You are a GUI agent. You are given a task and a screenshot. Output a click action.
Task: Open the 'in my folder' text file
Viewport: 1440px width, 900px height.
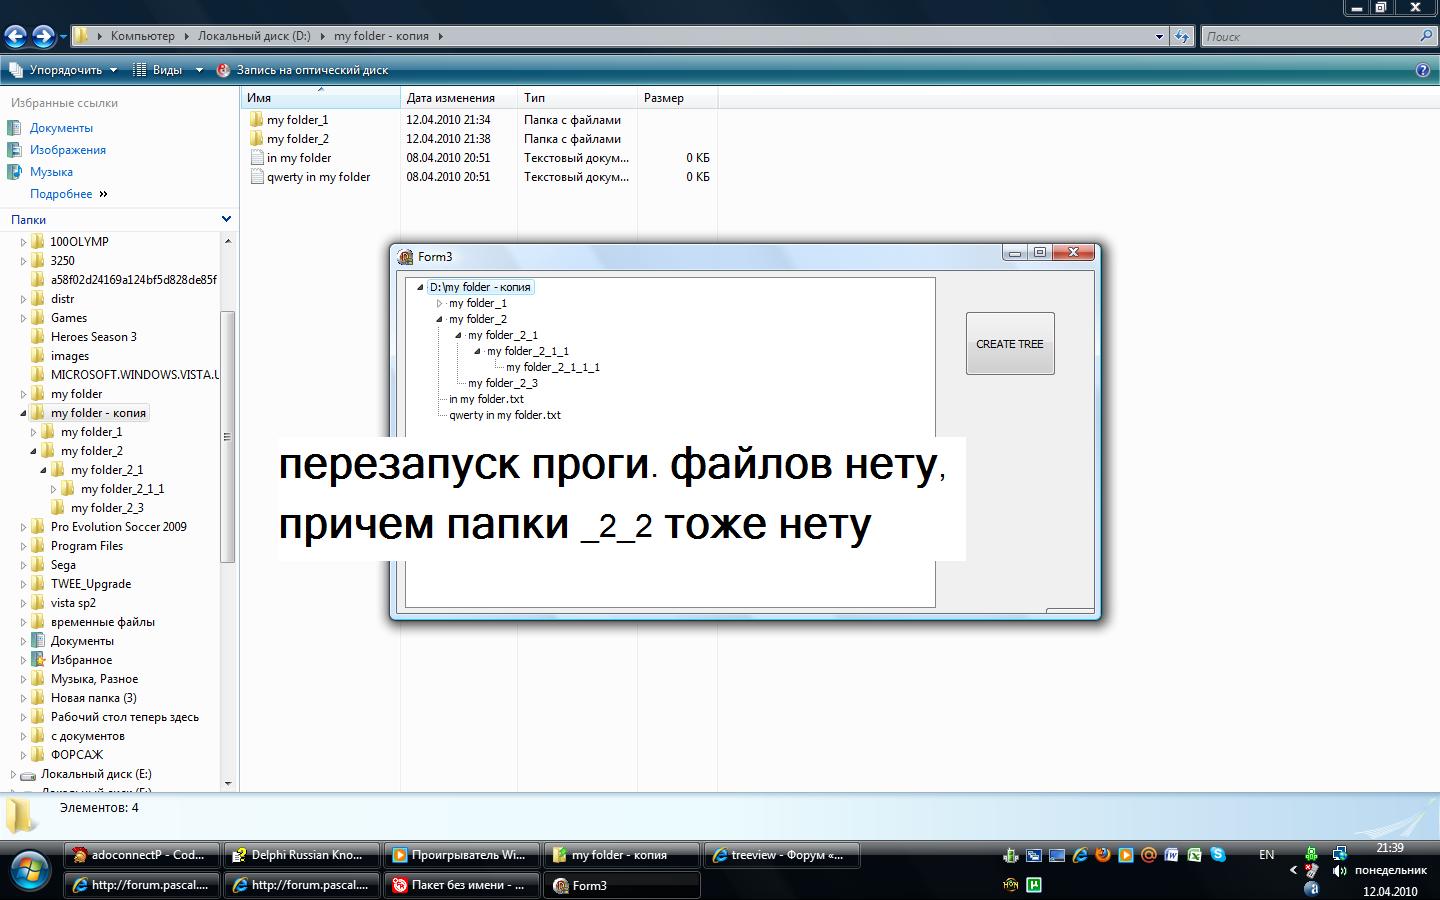tap(298, 158)
